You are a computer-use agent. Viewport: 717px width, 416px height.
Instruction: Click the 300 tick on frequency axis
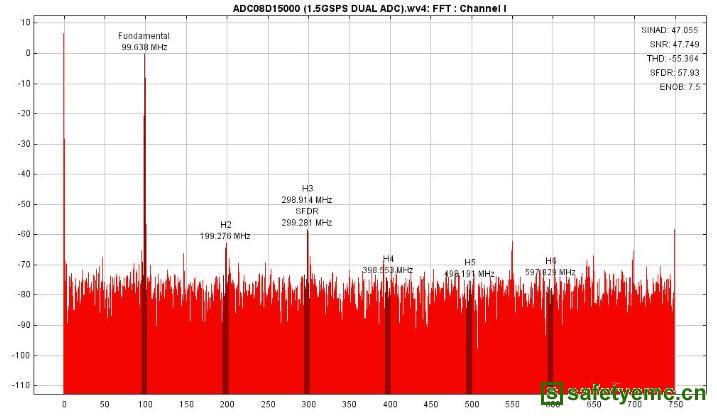(x=308, y=404)
